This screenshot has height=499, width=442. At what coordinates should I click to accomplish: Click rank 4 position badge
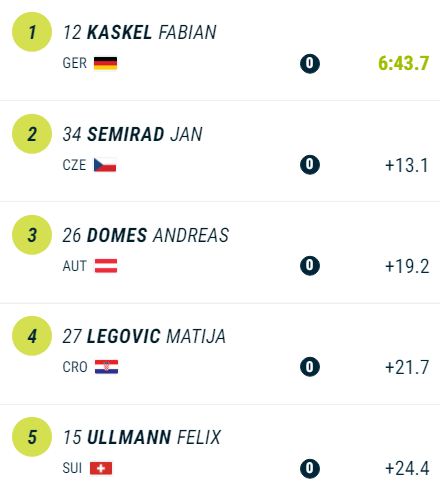[32, 336]
